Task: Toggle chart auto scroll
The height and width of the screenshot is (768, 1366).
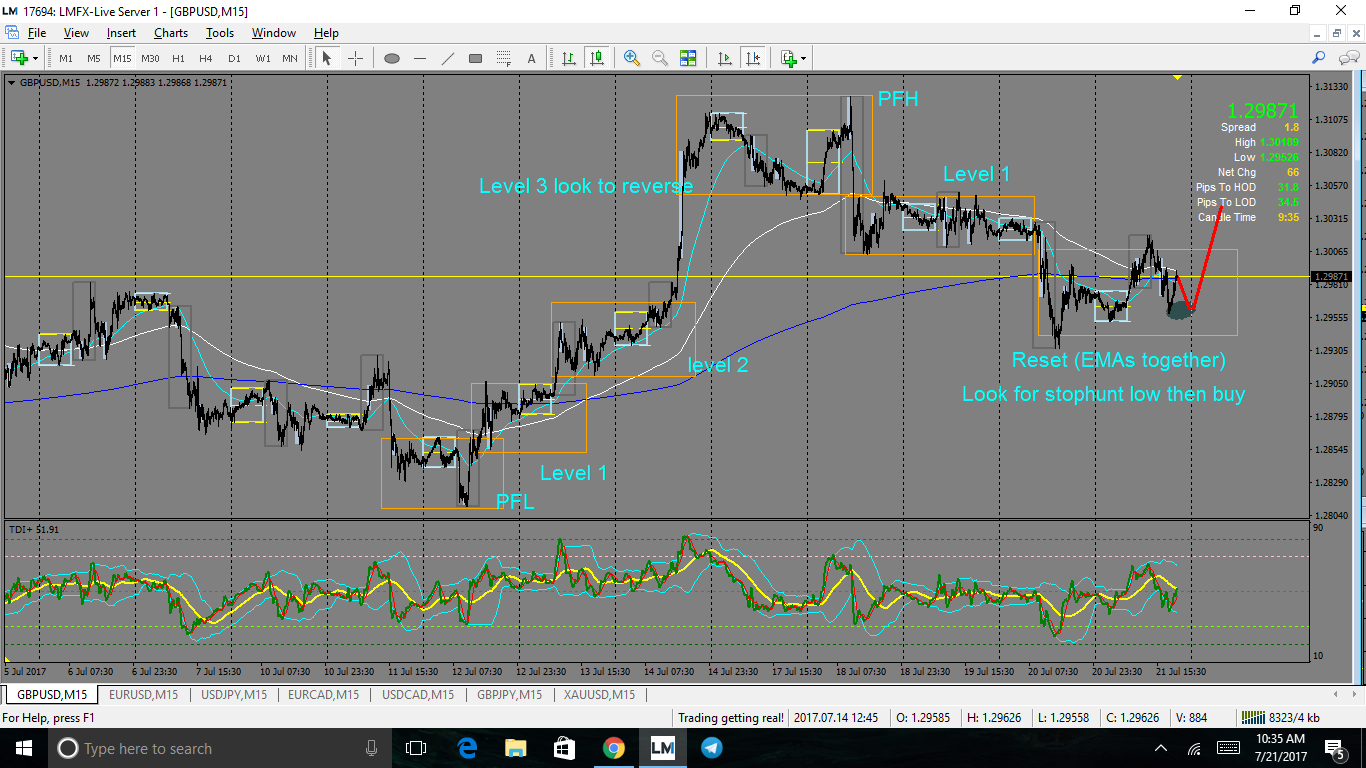Action: click(x=725, y=58)
